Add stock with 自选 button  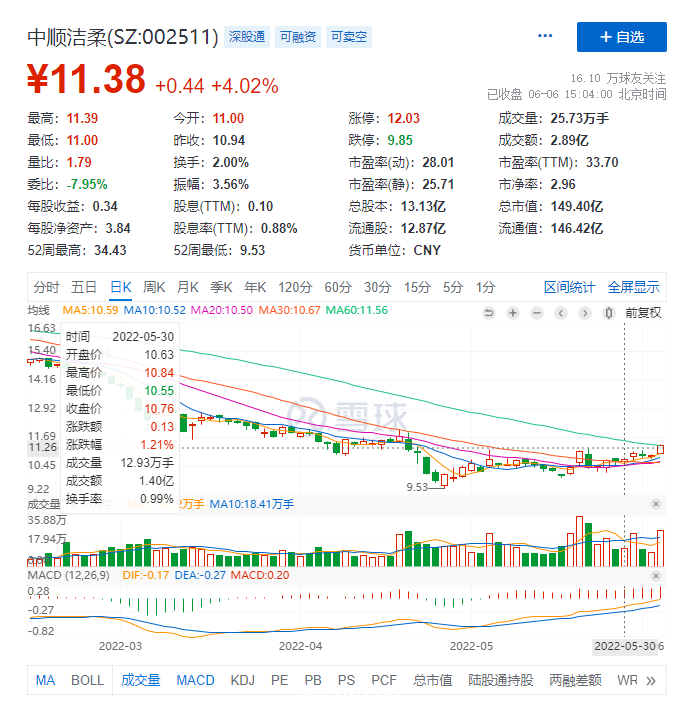622,37
